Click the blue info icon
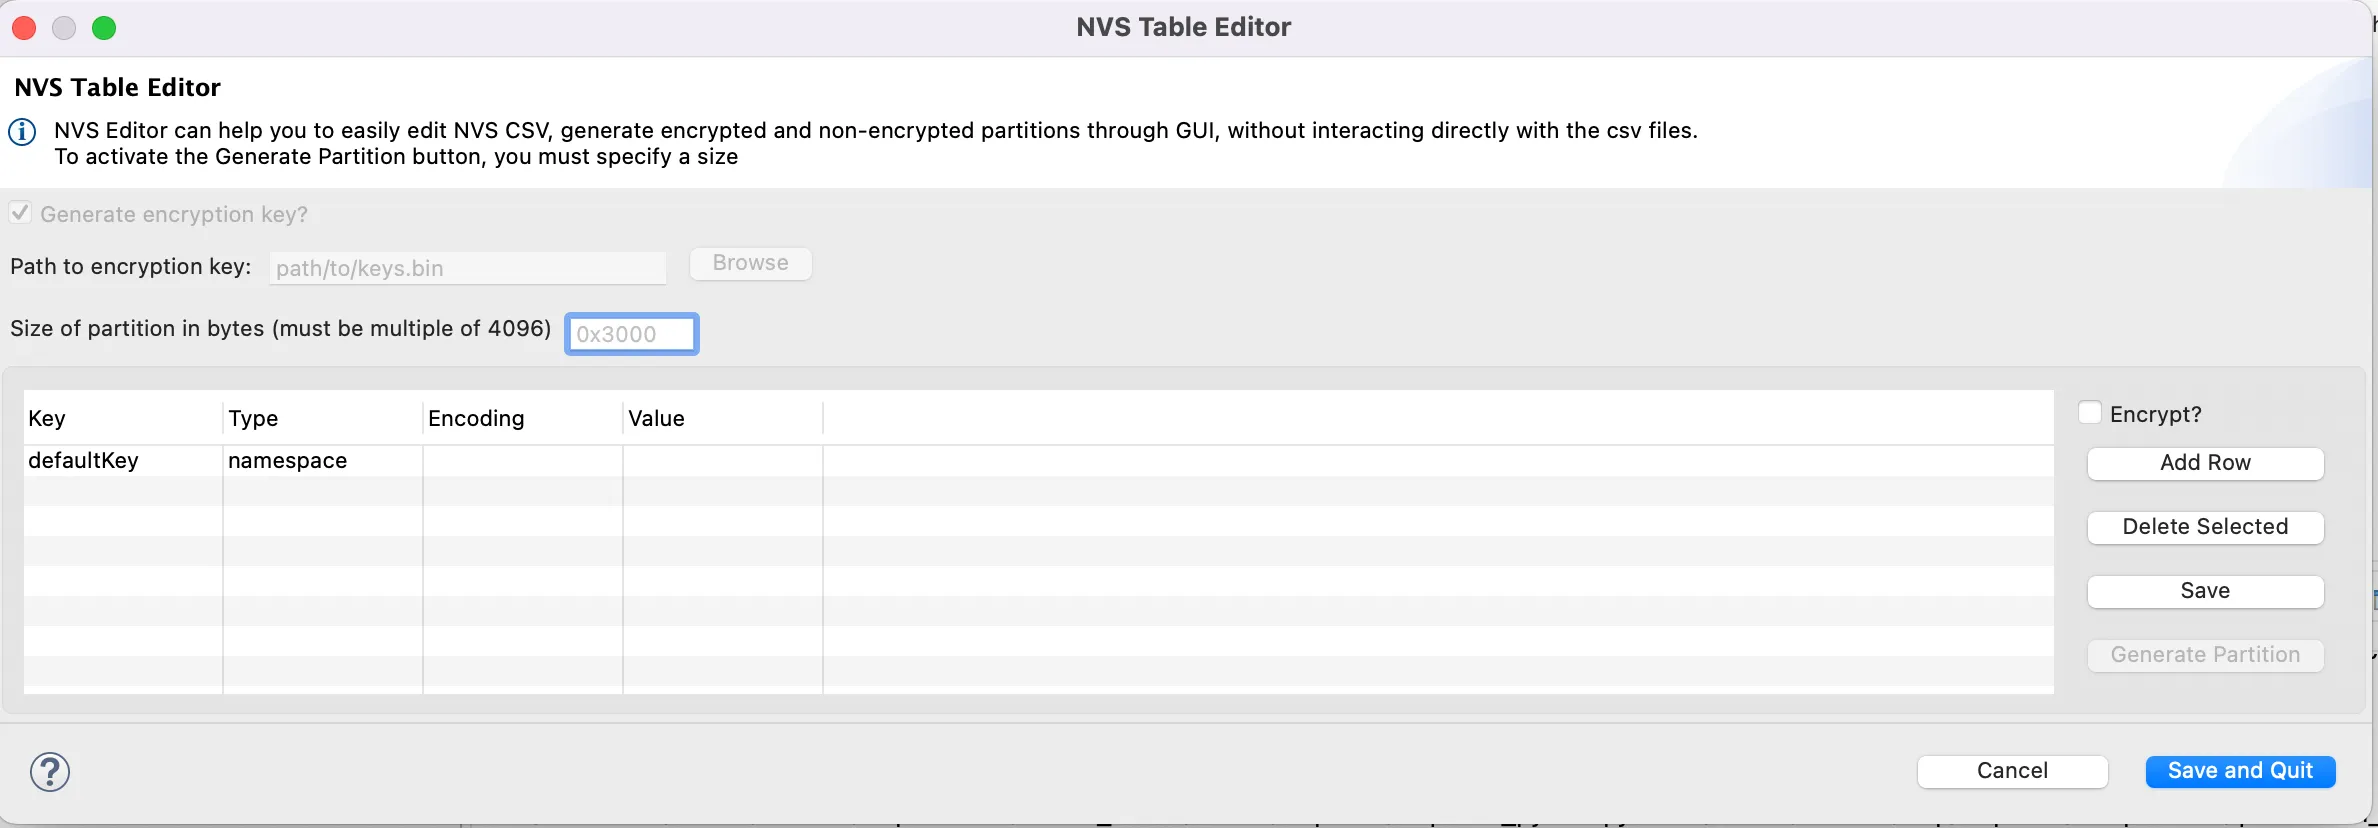2378x828 pixels. pos(22,132)
